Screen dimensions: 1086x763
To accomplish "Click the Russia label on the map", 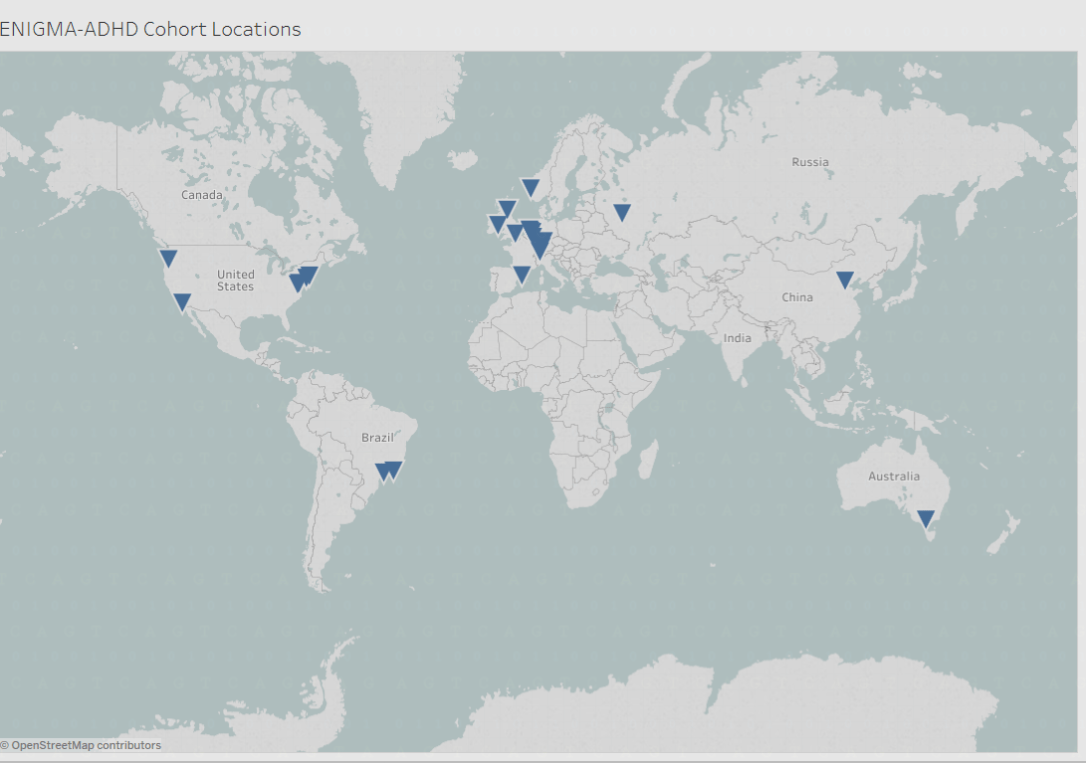I will (x=810, y=161).
